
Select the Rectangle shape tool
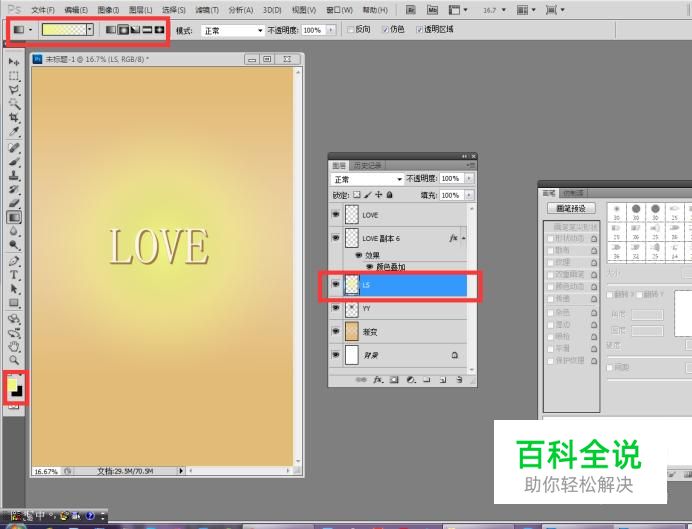[x=14, y=303]
